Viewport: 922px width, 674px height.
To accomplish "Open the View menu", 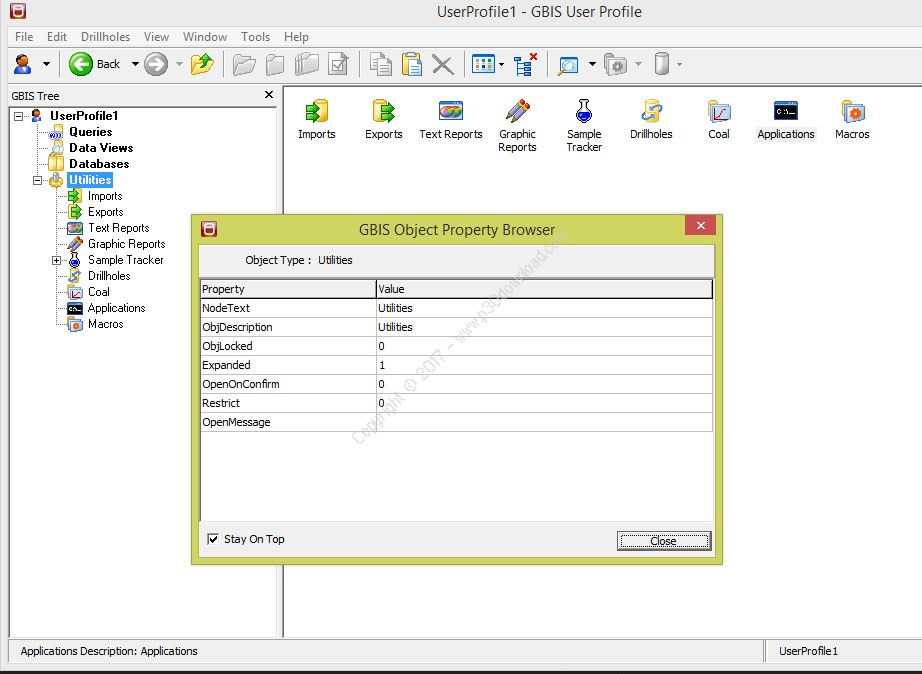I will (156, 36).
